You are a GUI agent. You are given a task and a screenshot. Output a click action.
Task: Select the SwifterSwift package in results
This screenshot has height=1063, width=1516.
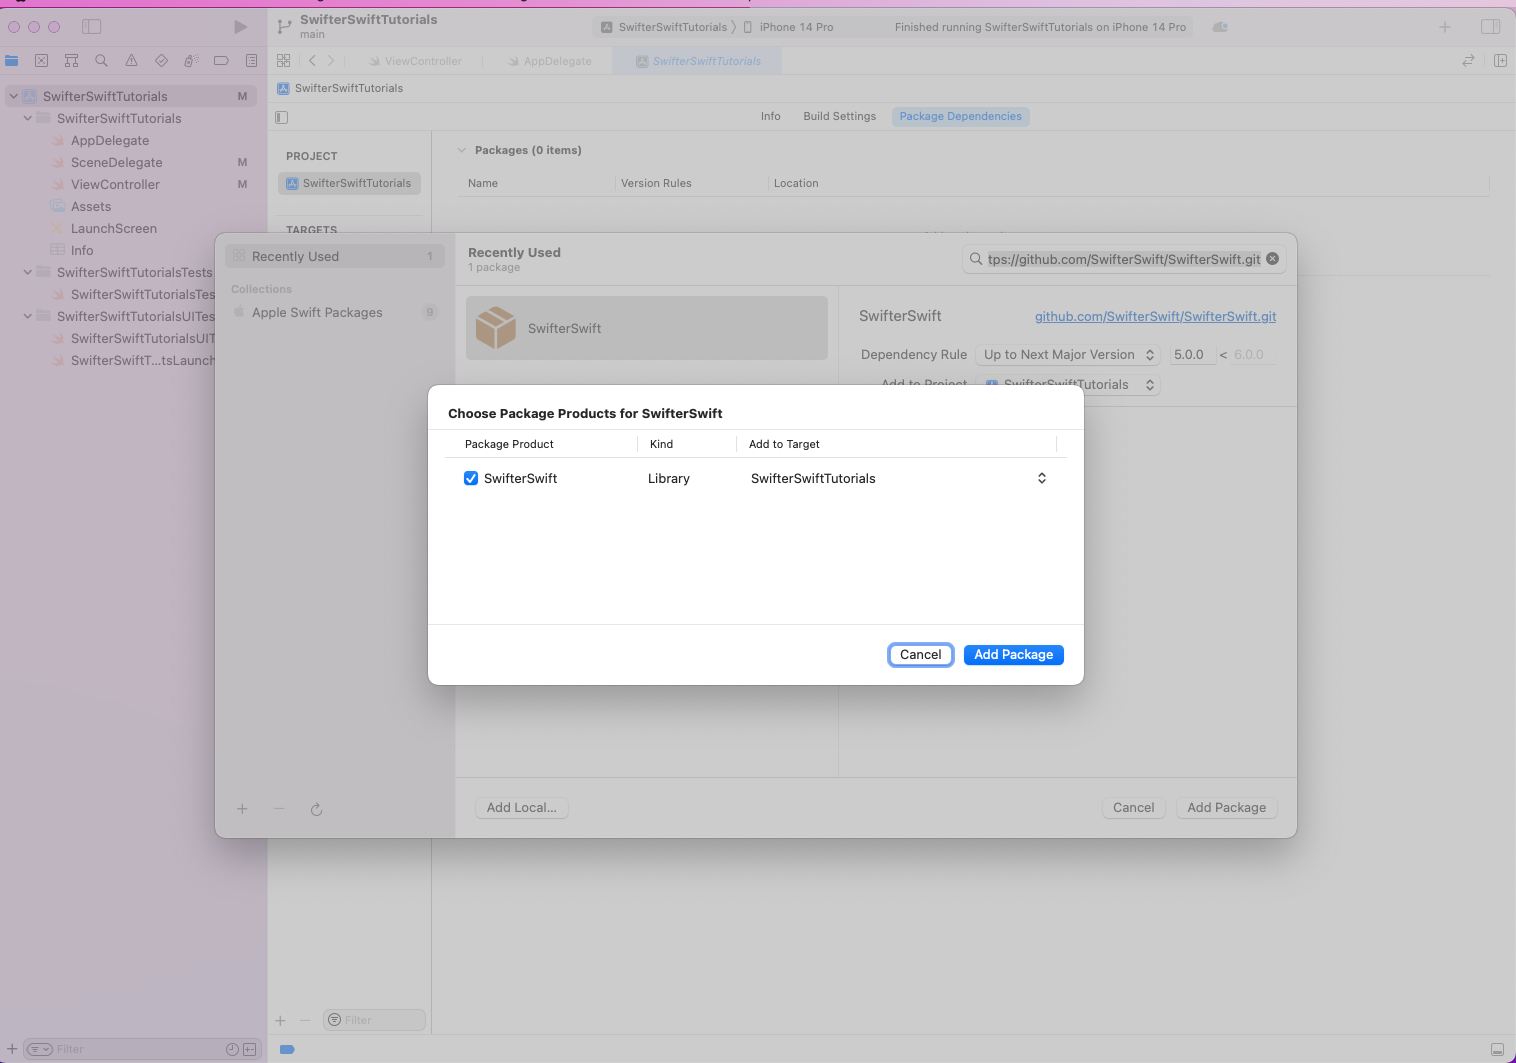647,328
